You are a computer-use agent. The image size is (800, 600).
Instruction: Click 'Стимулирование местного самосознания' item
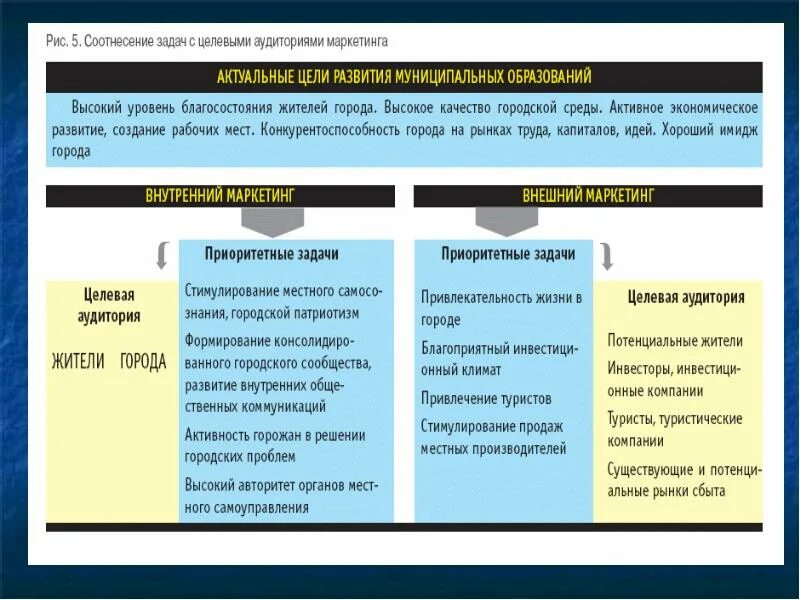coord(284,302)
